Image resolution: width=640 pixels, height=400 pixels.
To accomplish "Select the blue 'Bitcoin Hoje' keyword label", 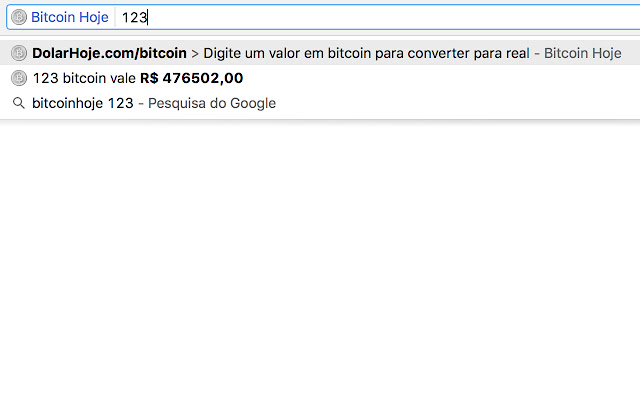I will (x=70, y=17).
